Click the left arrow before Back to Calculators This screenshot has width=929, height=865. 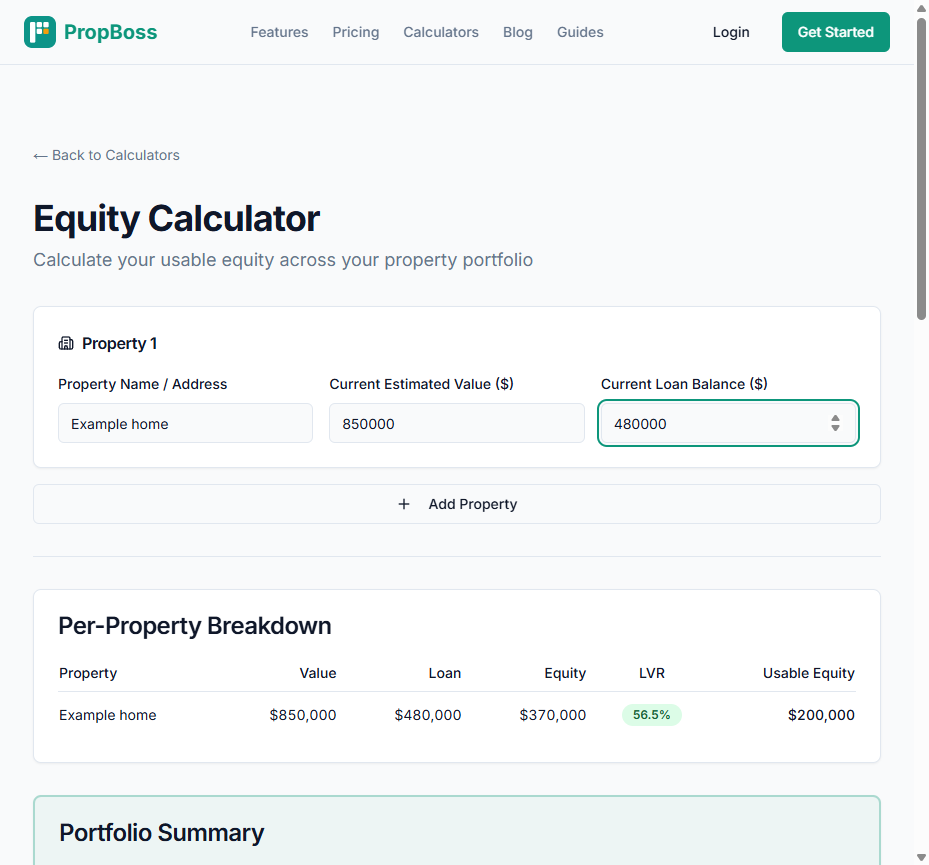point(39,155)
